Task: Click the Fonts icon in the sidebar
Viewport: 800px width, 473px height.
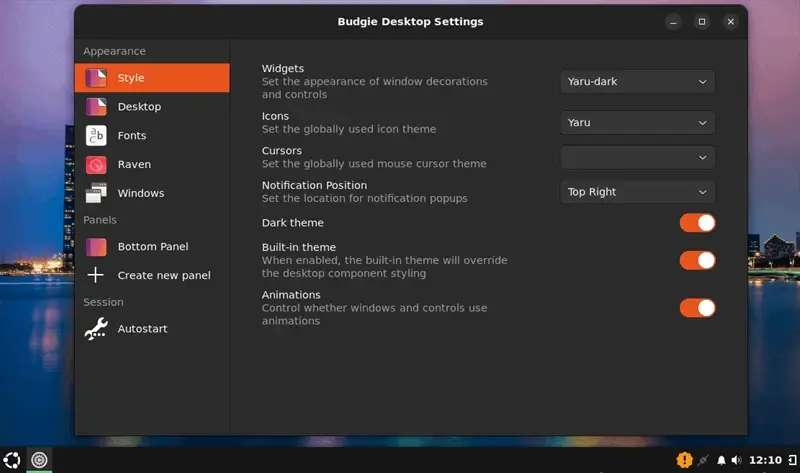Action: coord(96,136)
